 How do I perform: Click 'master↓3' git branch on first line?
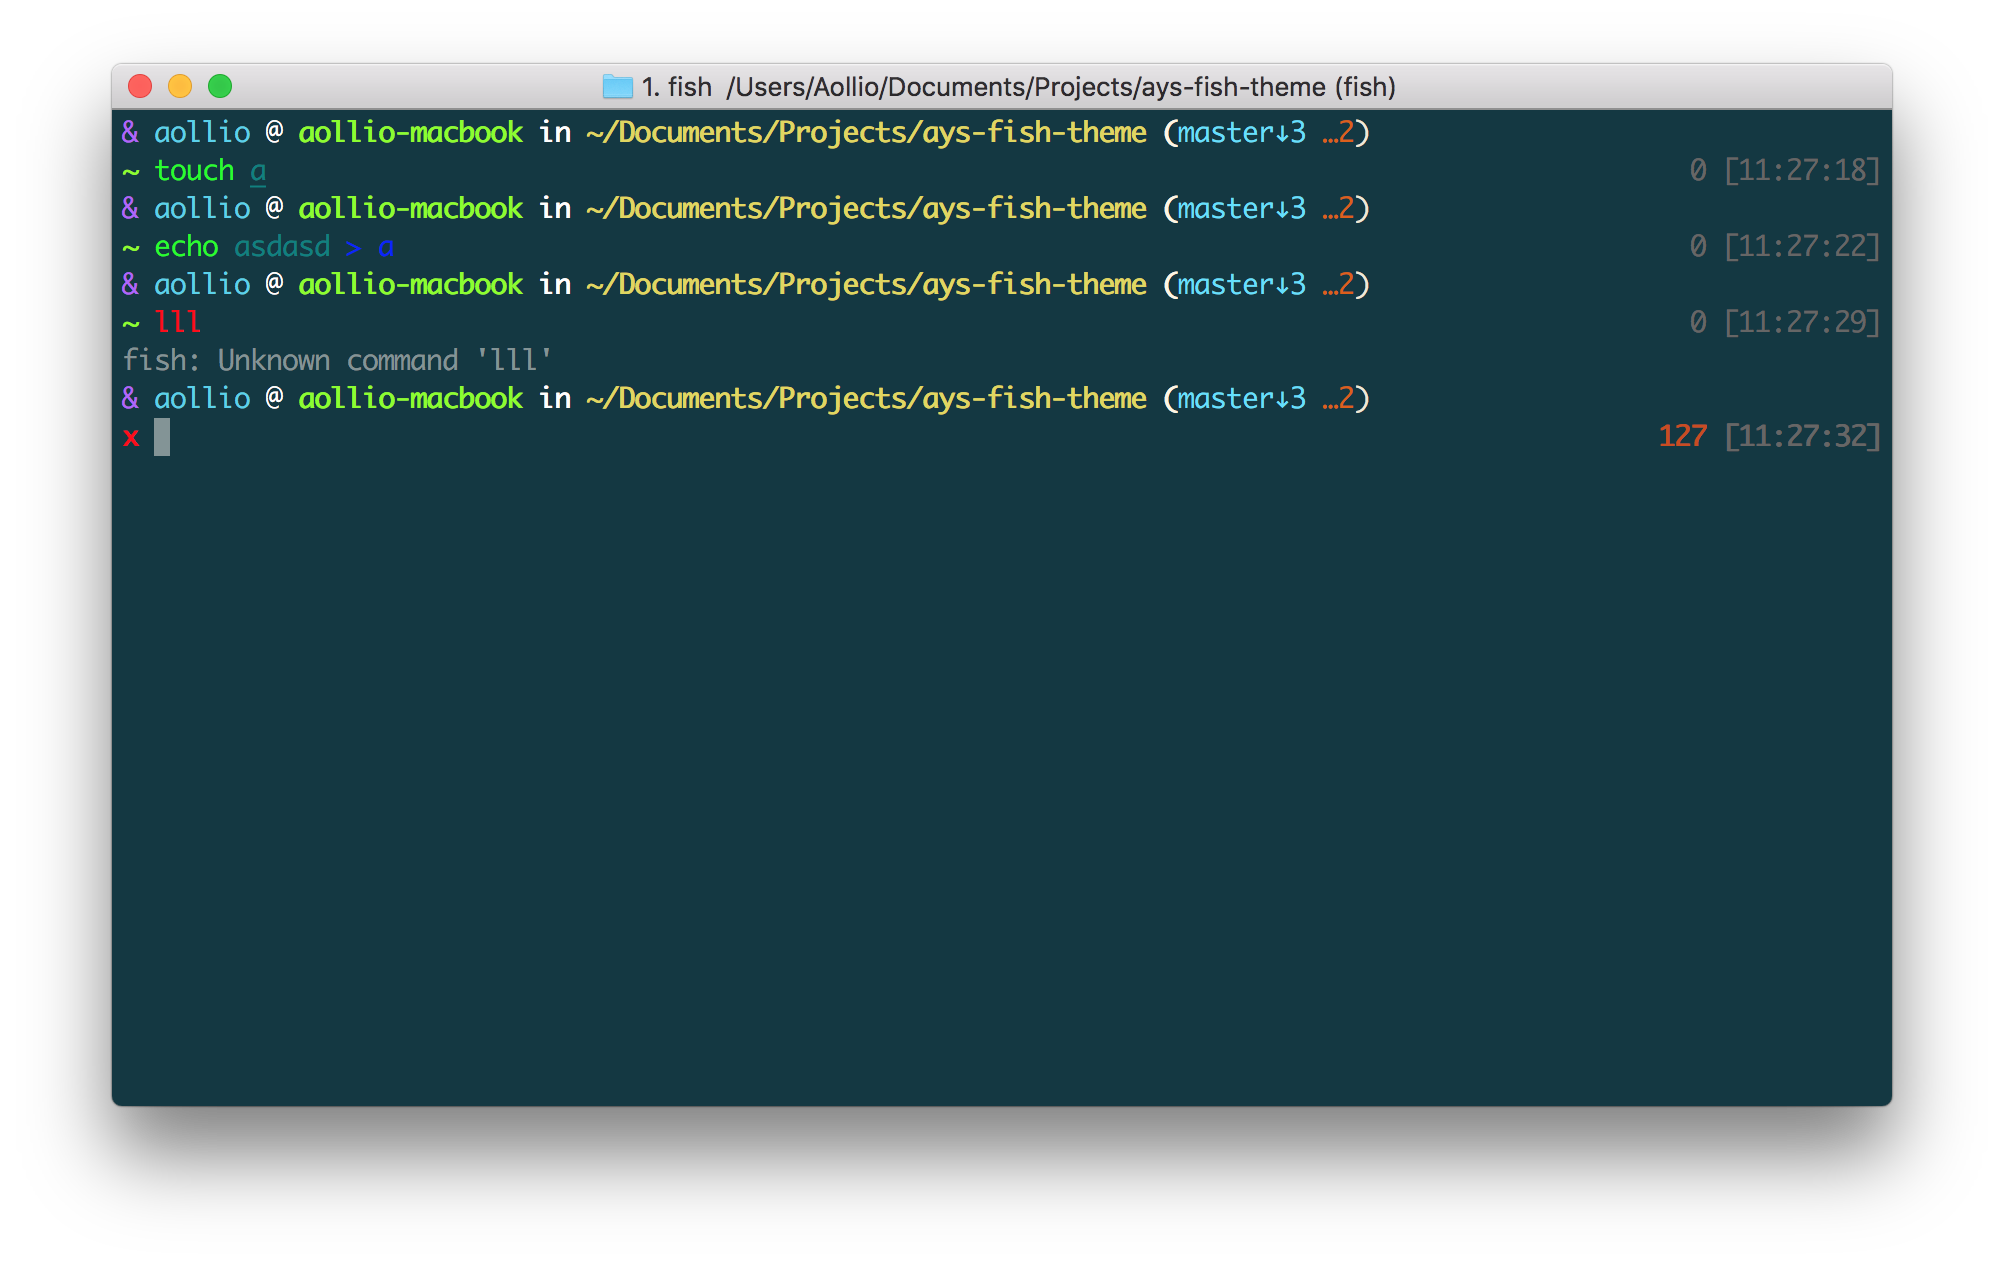coord(1241,133)
